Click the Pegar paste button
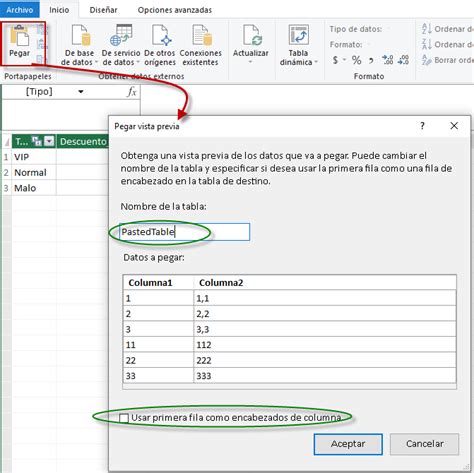This screenshot has width=474, height=473. [x=19, y=41]
